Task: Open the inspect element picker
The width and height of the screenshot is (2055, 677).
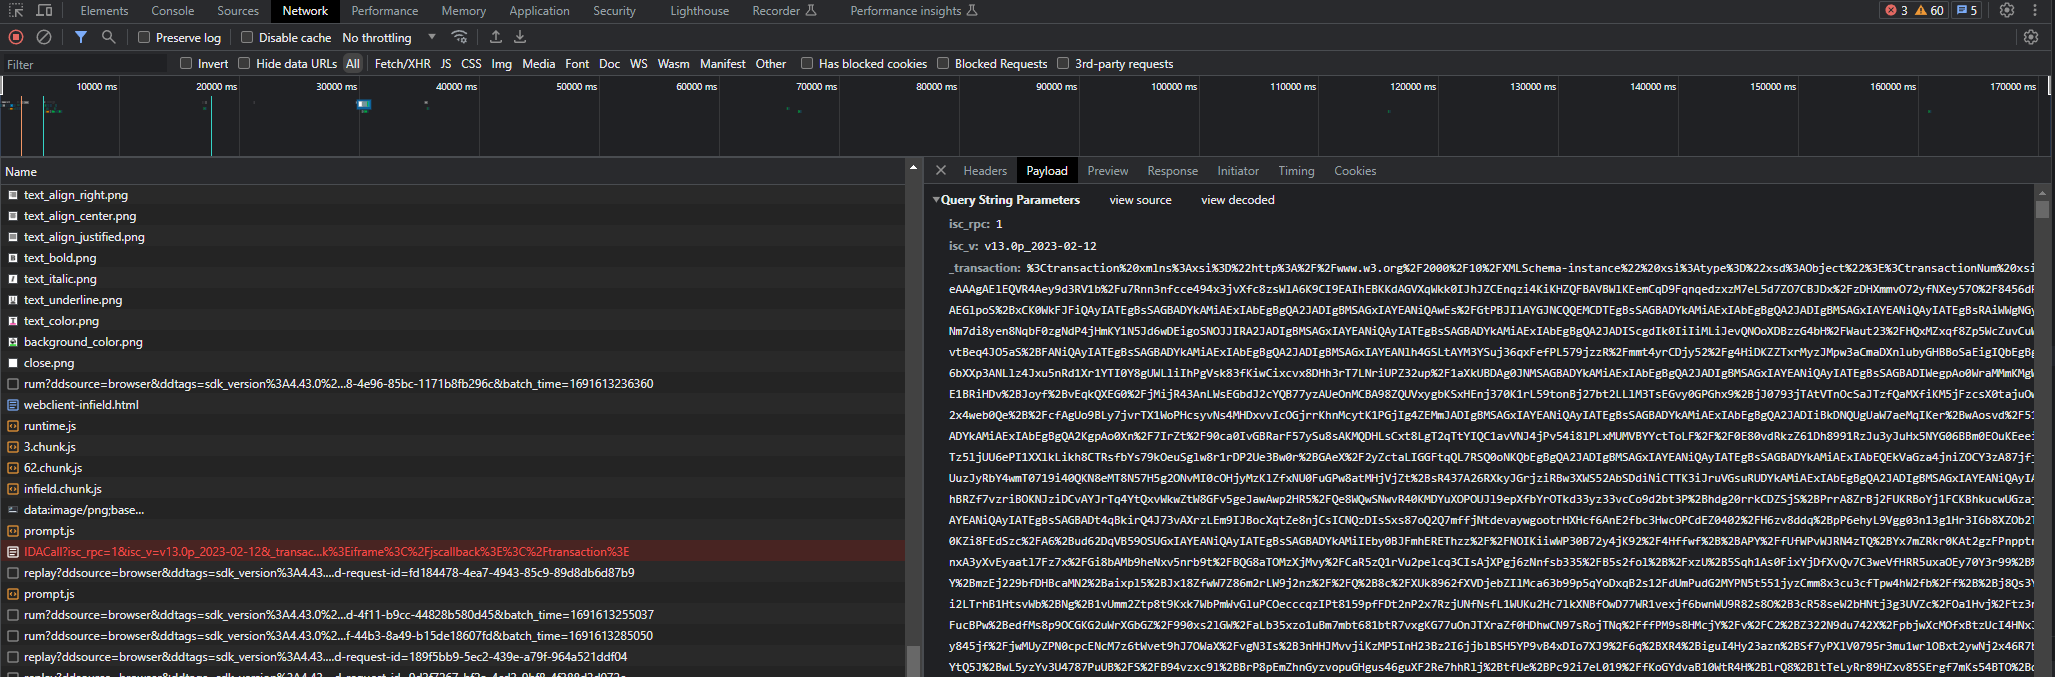Action: pyautogui.click(x=16, y=11)
